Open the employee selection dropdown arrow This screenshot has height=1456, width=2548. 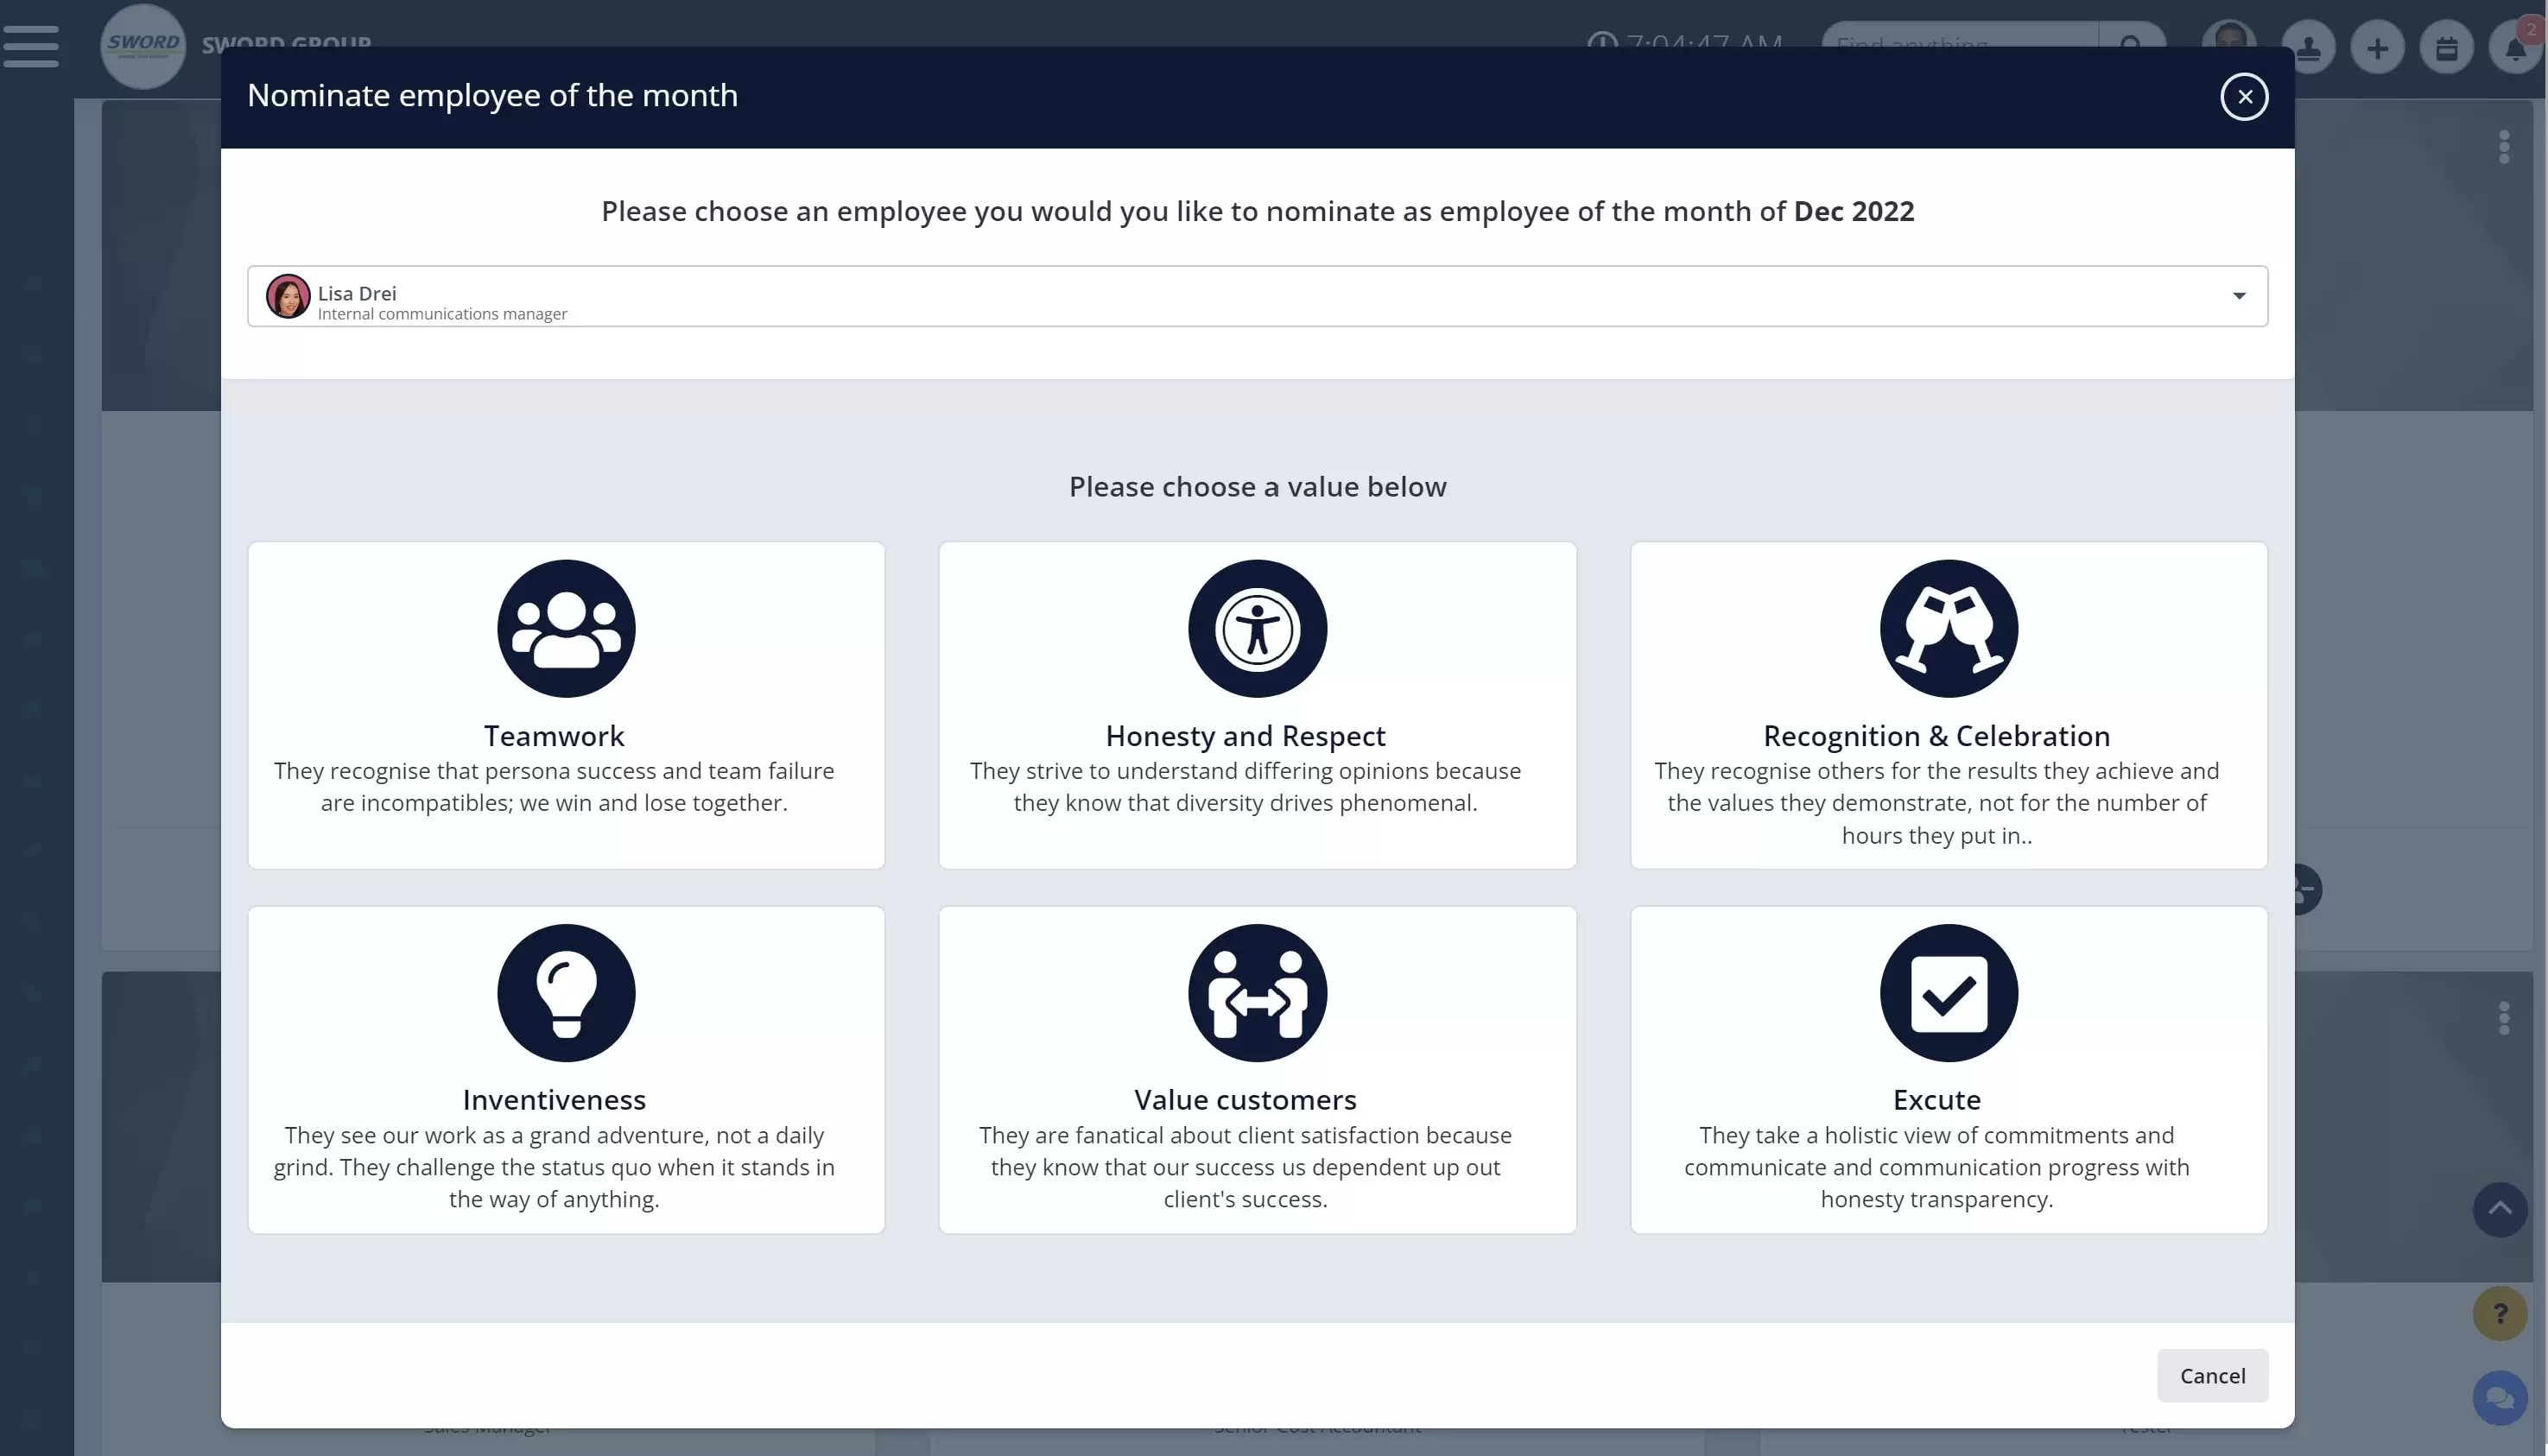point(2239,296)
